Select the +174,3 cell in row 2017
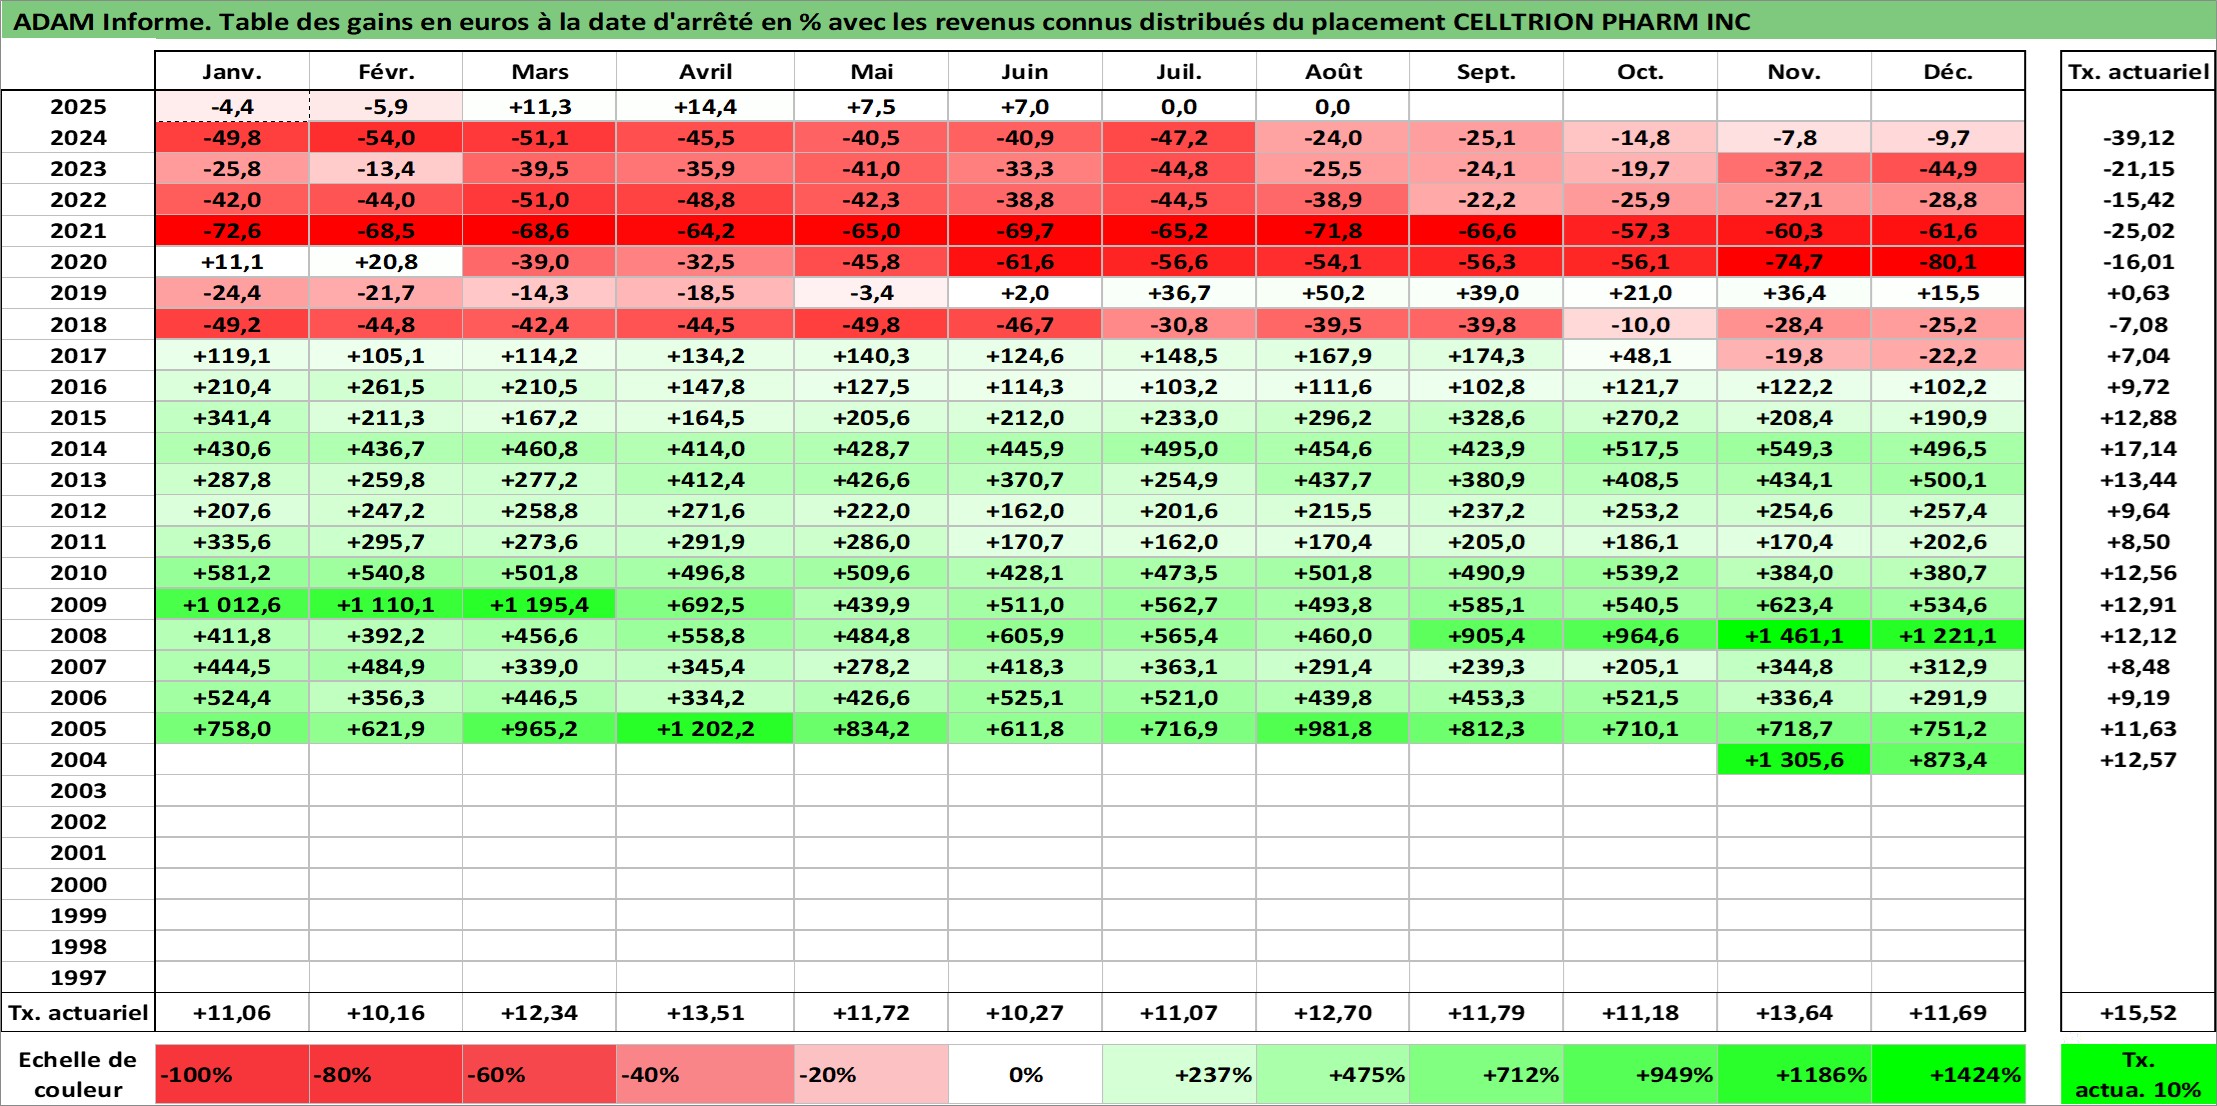This screenshot has width=2217, height=1106. point(1486,355)
